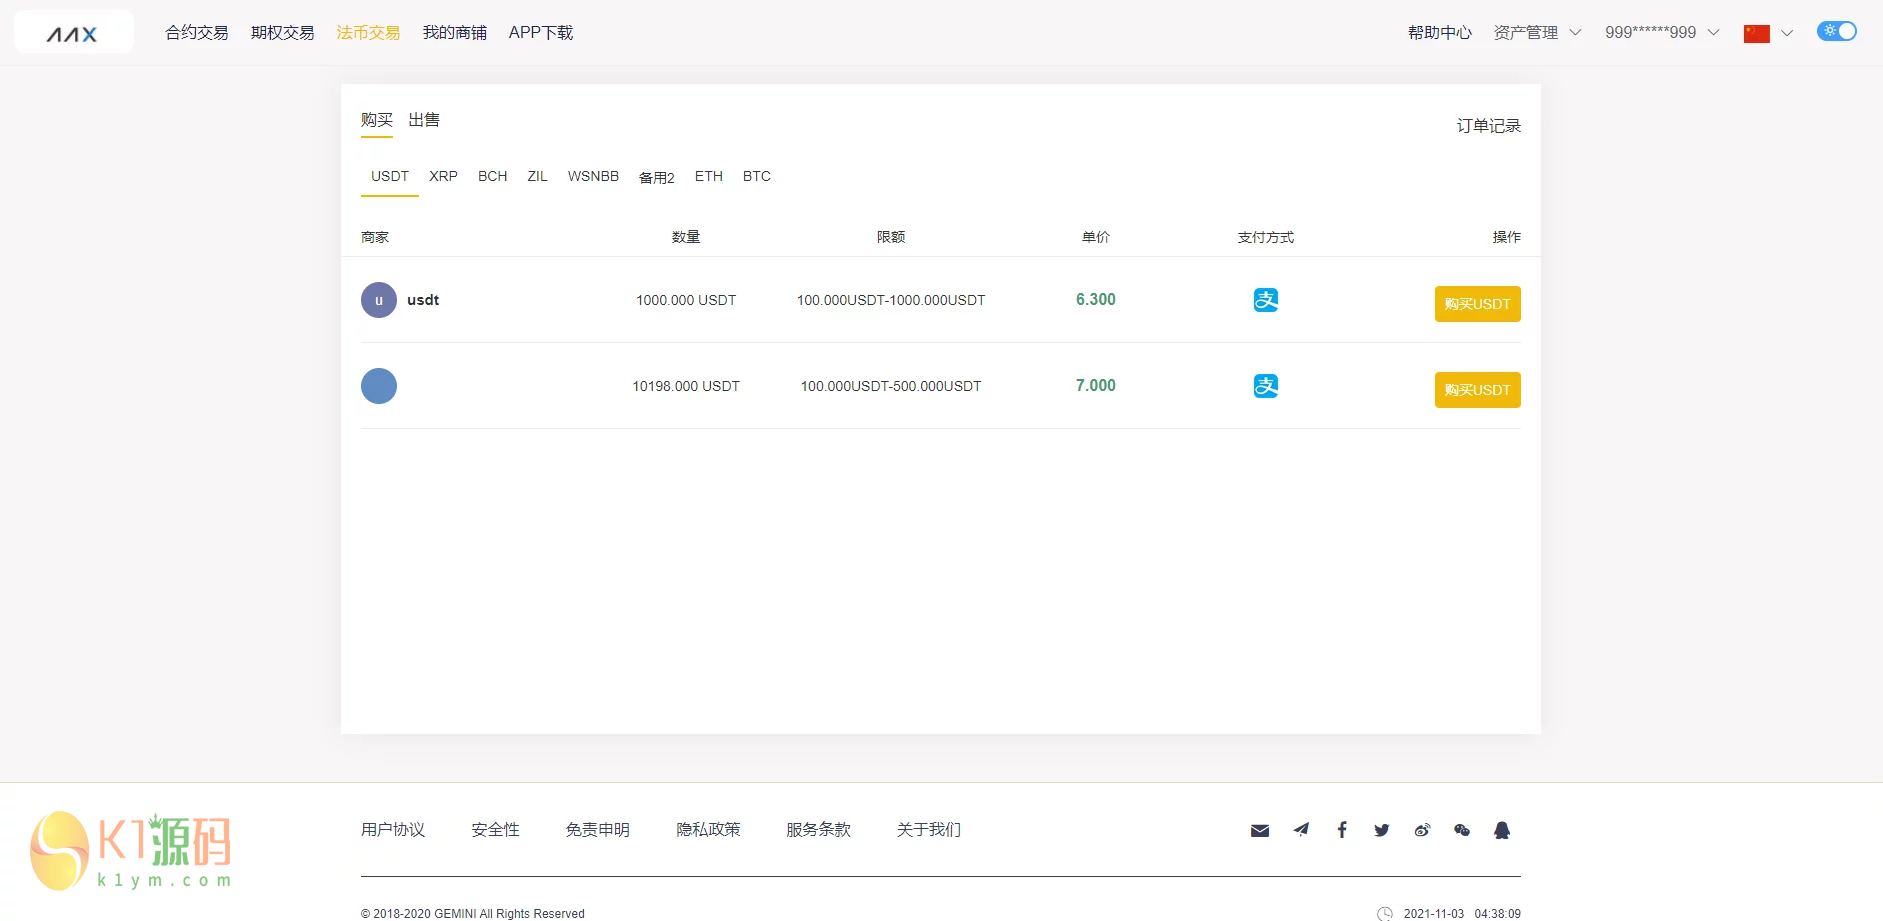Screen dimensions: 1883x921
Task: Open the 隐私政策 footer link
Action: 708,830
